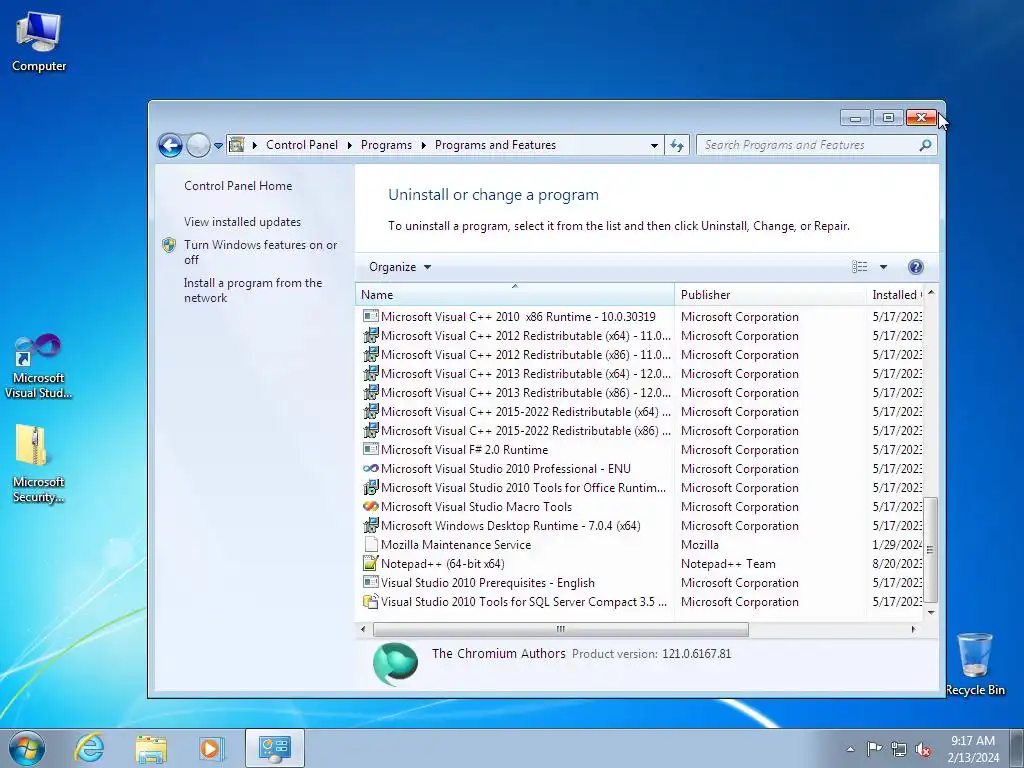Sort by the Publisher column header
The image size is (1024, 768).
[x=770, y=295]
